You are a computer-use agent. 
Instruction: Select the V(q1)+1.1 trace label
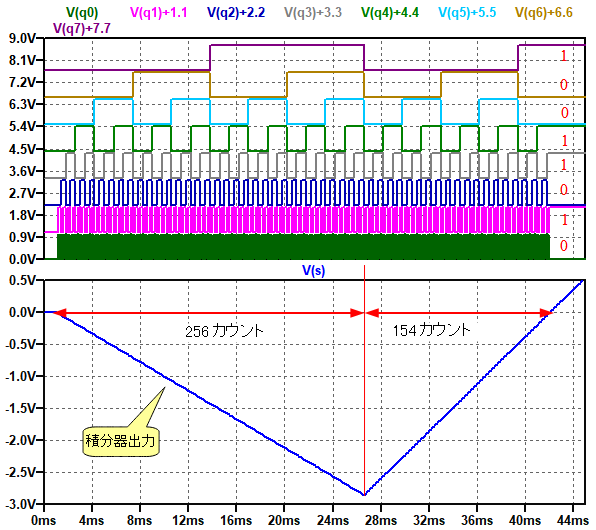[x=159, y=13]
